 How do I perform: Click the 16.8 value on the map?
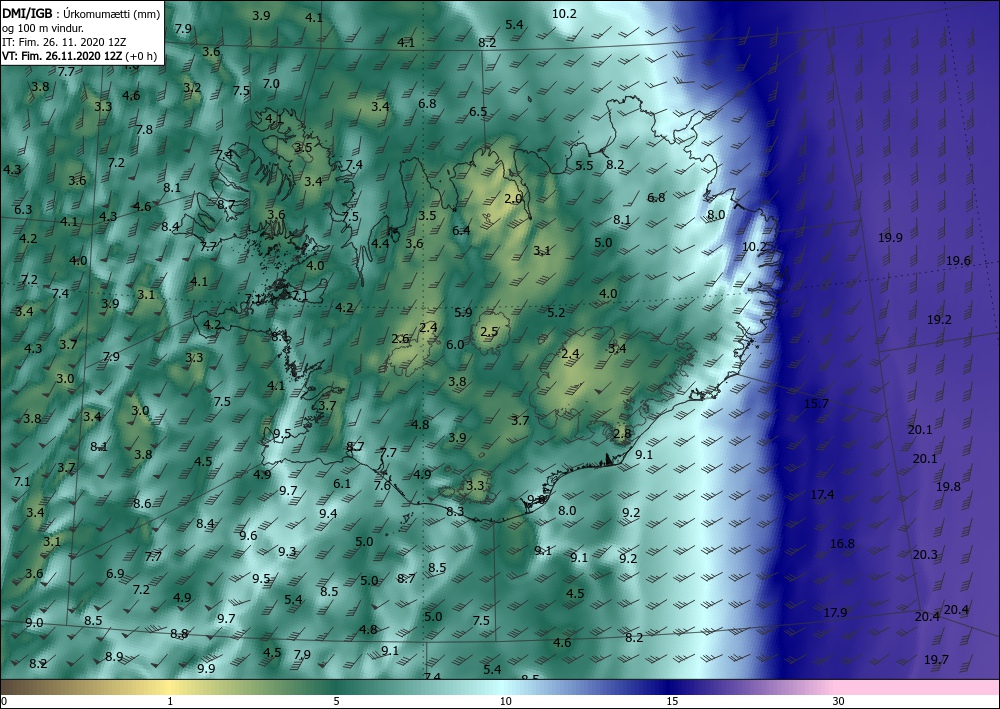842,544
